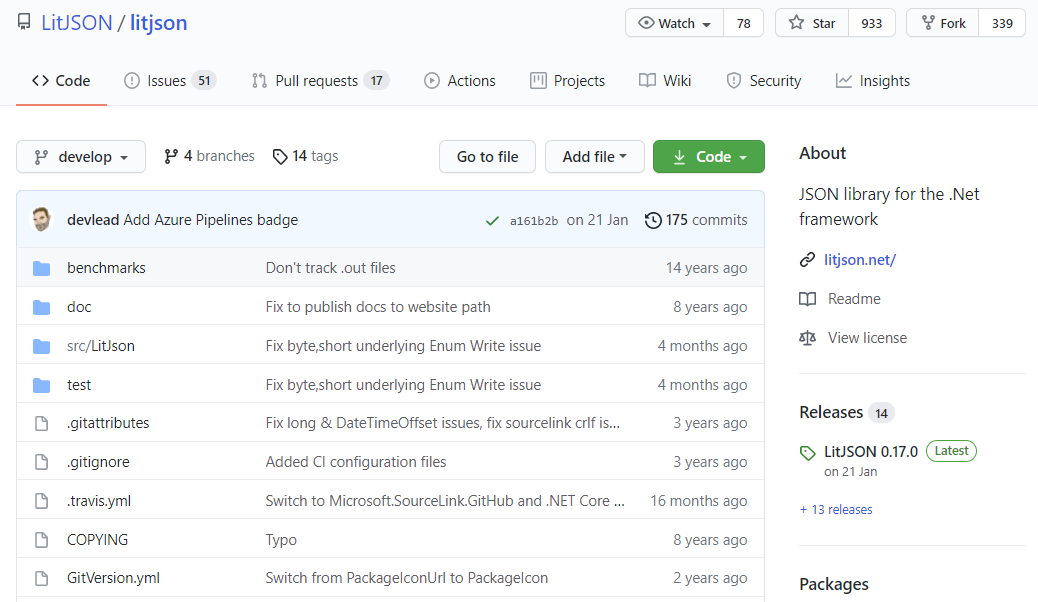
Task: Click the tags icon next to 14 tags
Action: (x=280, y=156)
